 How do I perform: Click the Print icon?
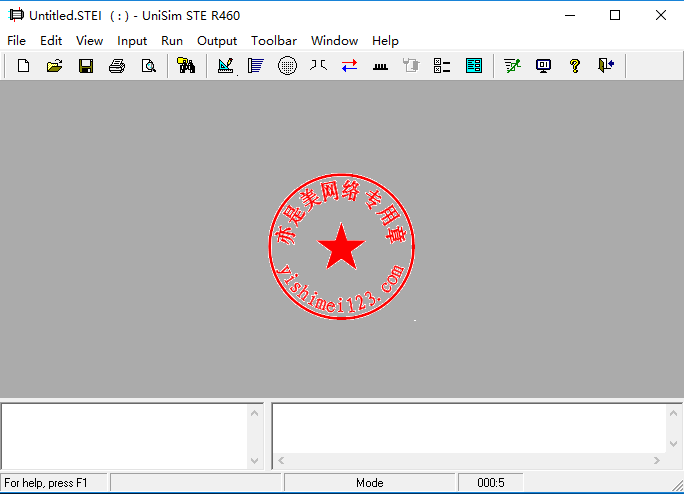pos(117,66)
